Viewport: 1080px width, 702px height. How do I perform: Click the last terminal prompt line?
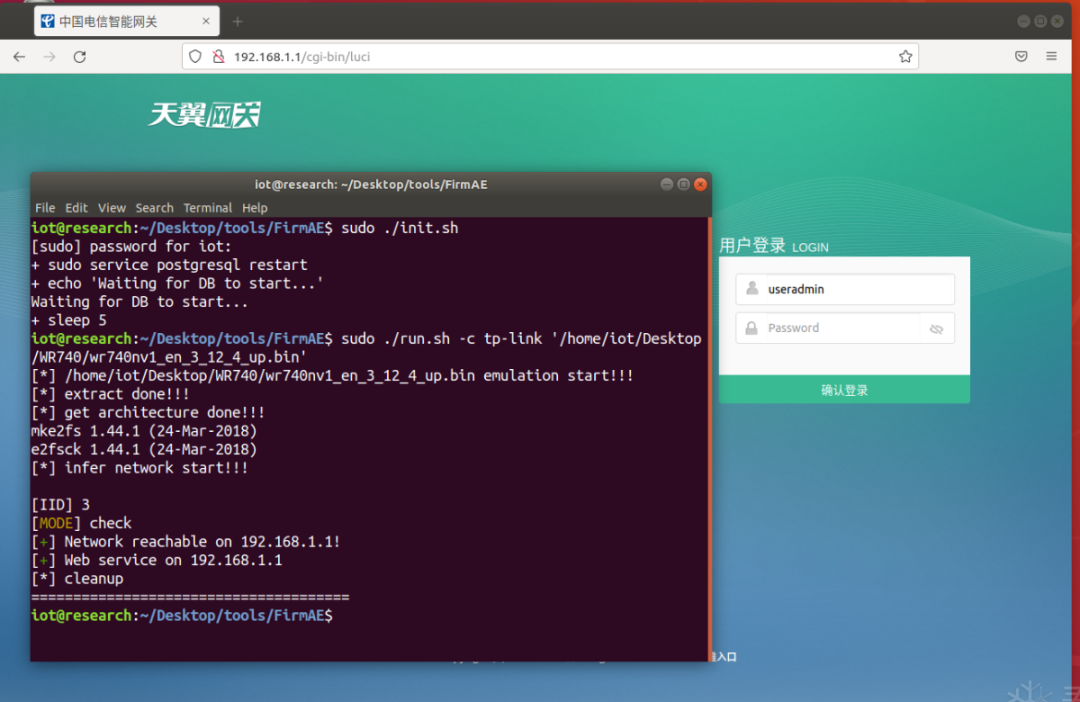[x=182, y=616]
